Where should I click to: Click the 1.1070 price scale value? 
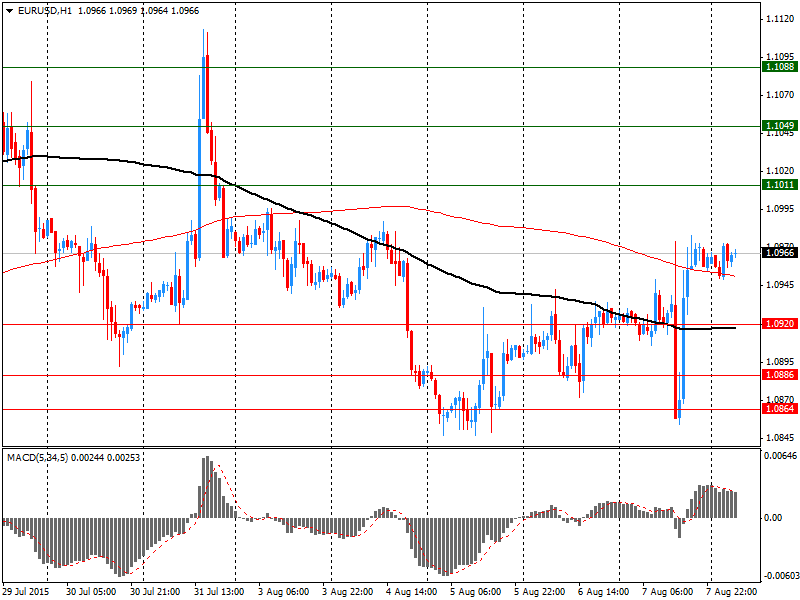tap(780, 95)
